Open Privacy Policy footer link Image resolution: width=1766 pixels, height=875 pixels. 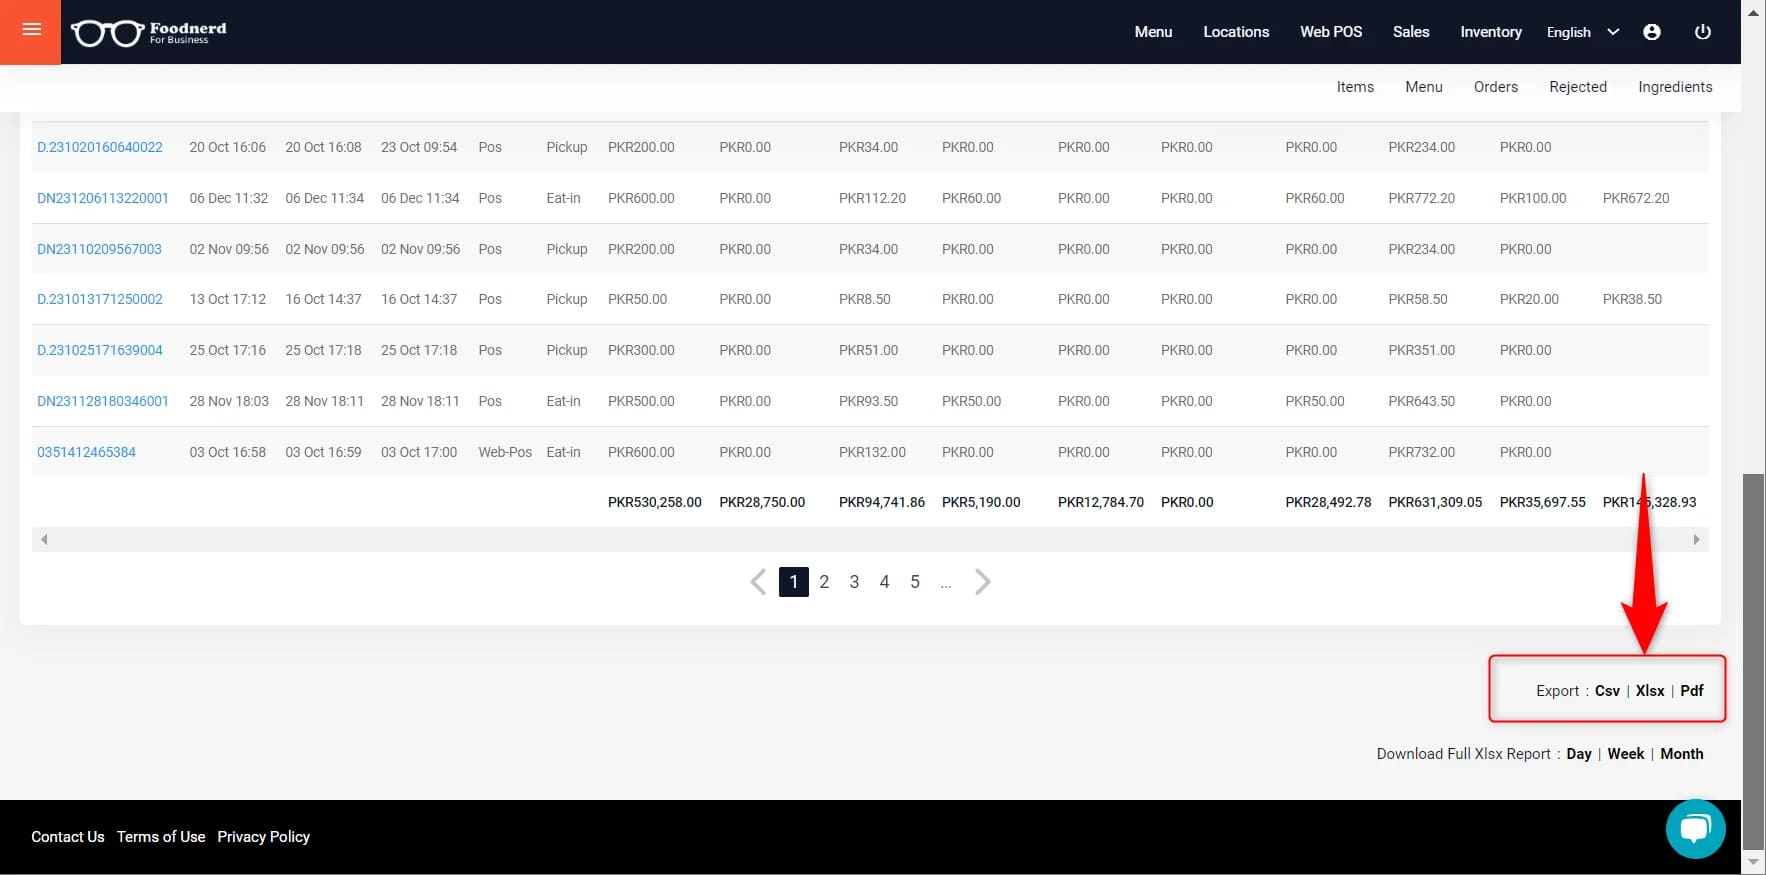264,837
